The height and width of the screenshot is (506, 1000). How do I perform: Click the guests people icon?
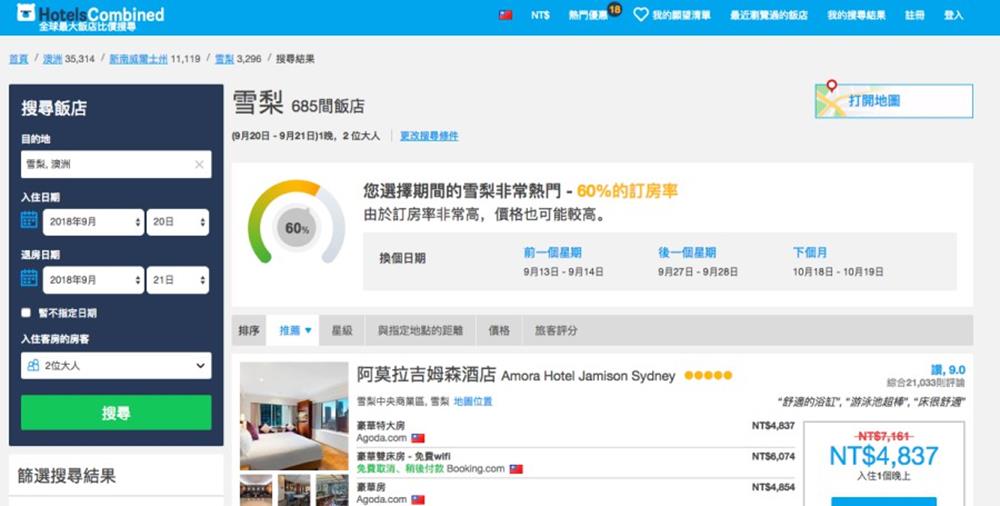pyautogui.click(x=33, y=366)
